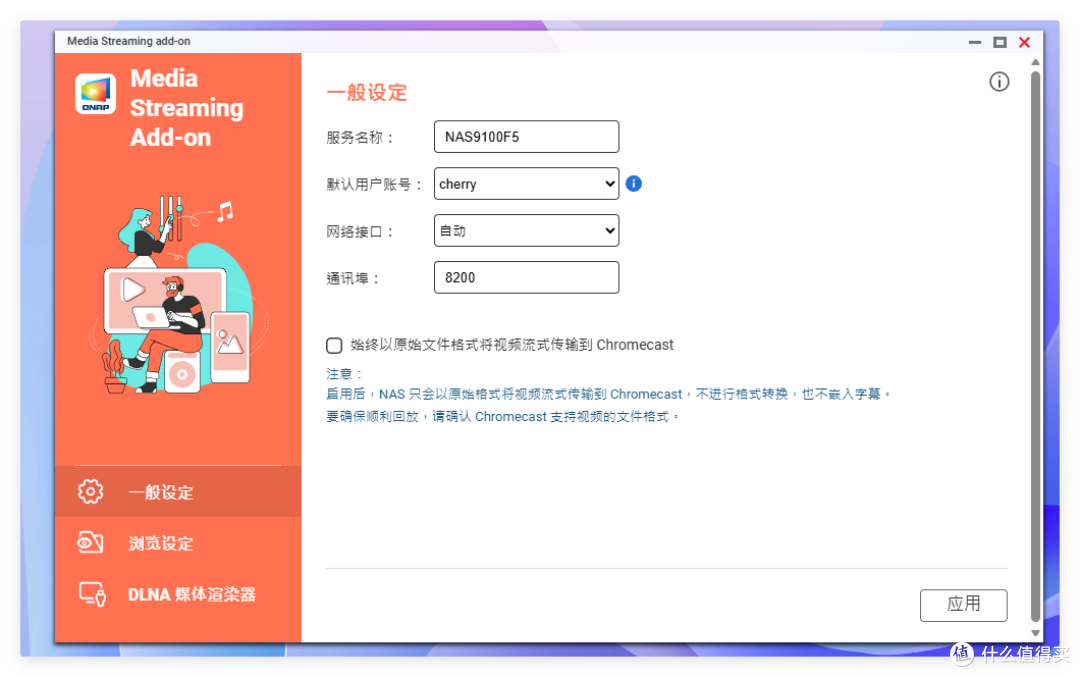Open the DLNA 媒体渲染器 sidebar item
Screen dimensions: 1080x677
click(x=178, y=594)
